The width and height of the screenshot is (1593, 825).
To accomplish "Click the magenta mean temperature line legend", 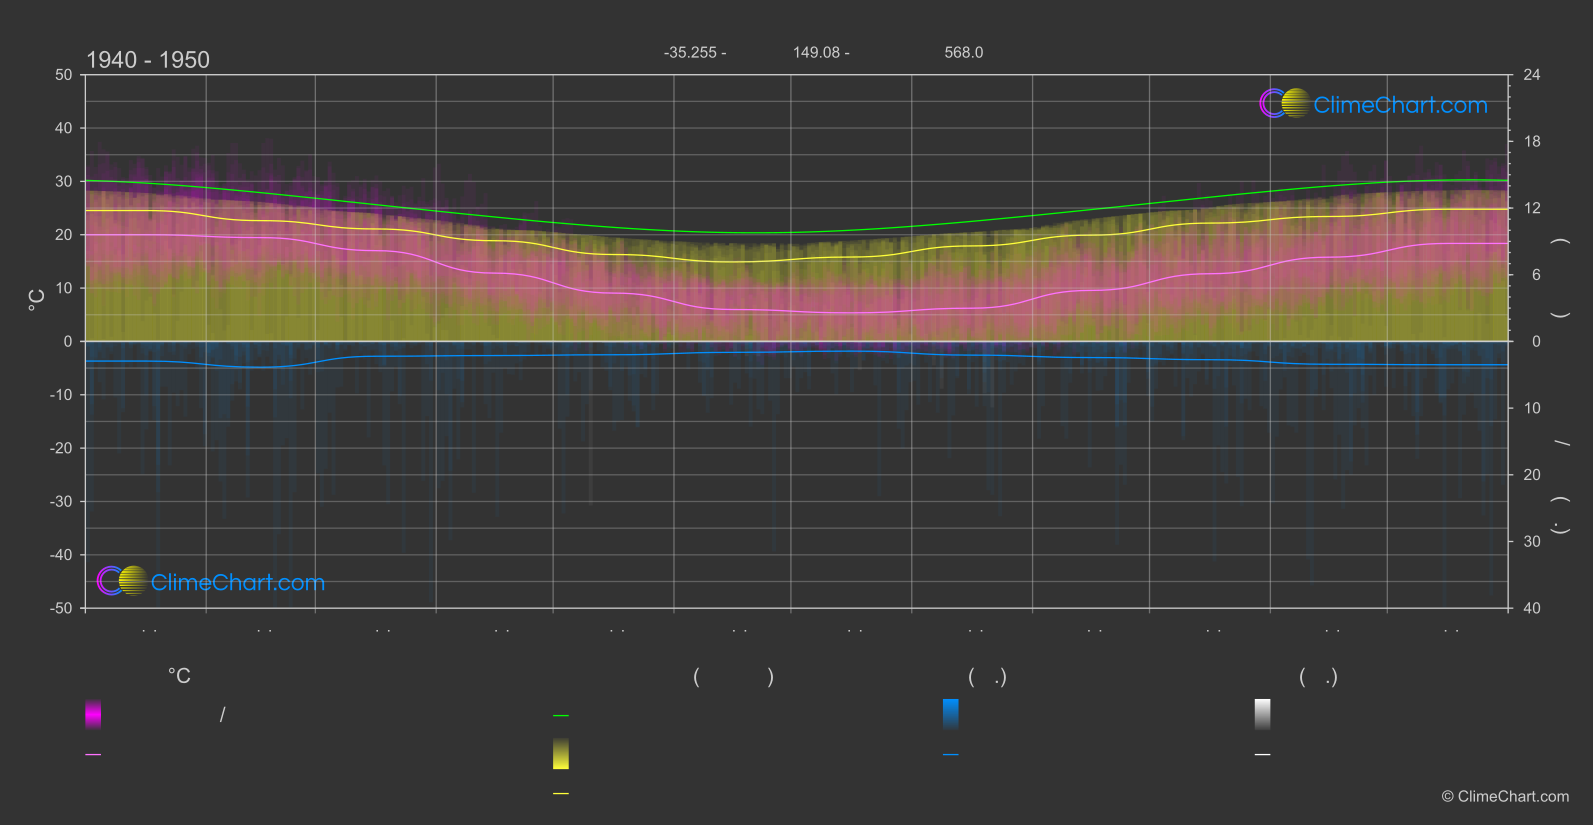I will click(x=93, y=755).
